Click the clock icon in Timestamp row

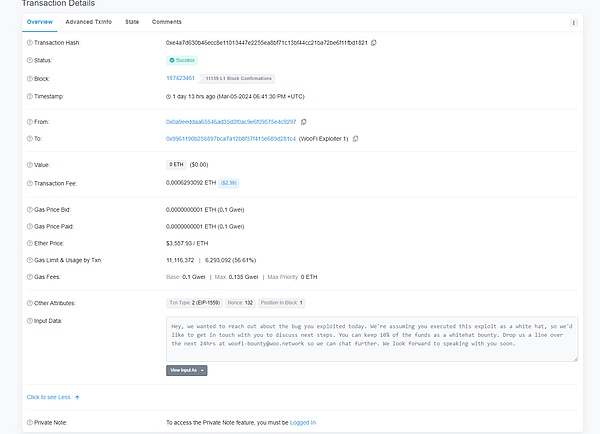click(x=169, y=96)
